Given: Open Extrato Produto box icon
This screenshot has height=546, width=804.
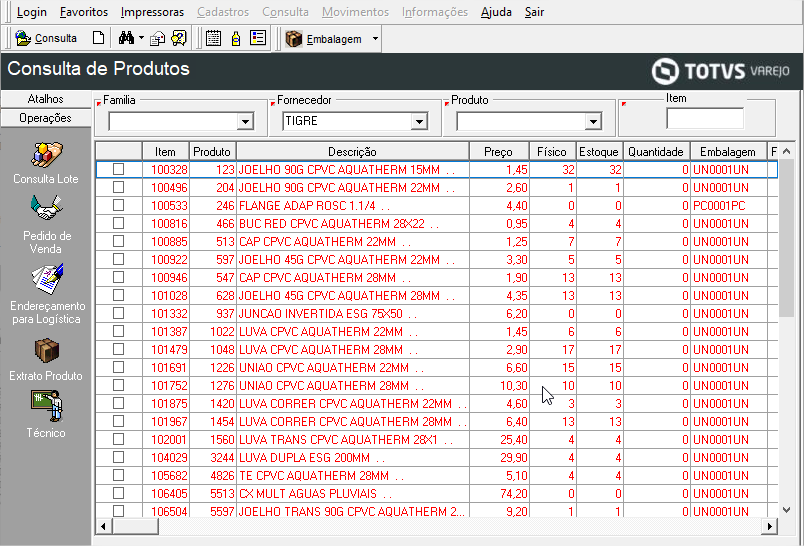Looking at the screenshot, I should pos(47,351).
